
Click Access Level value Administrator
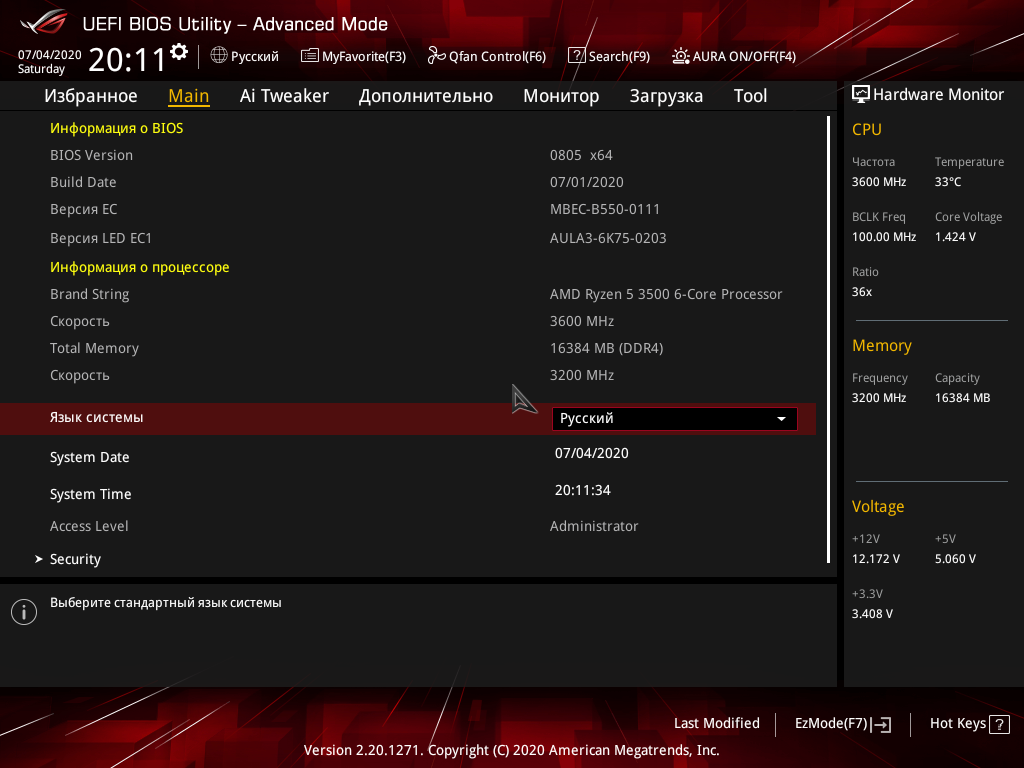pyautogui.click(x=594, y=526)
